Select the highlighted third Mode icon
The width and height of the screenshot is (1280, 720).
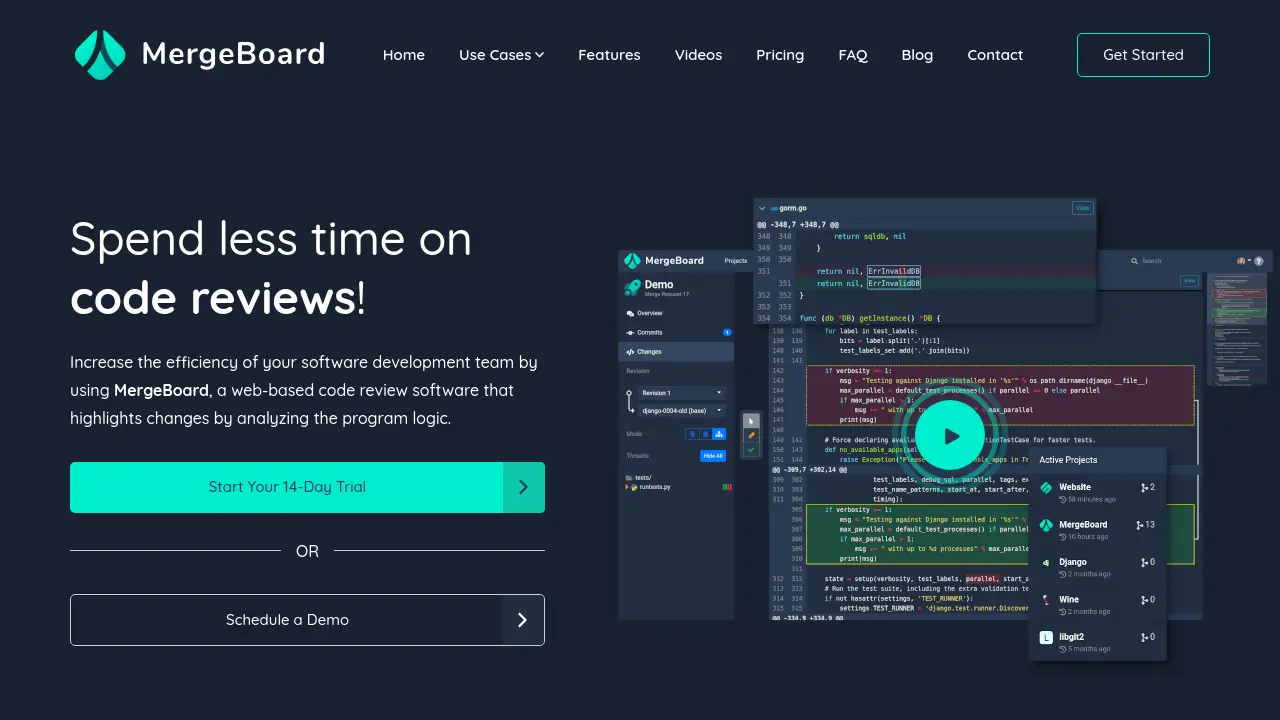[718, 434]
